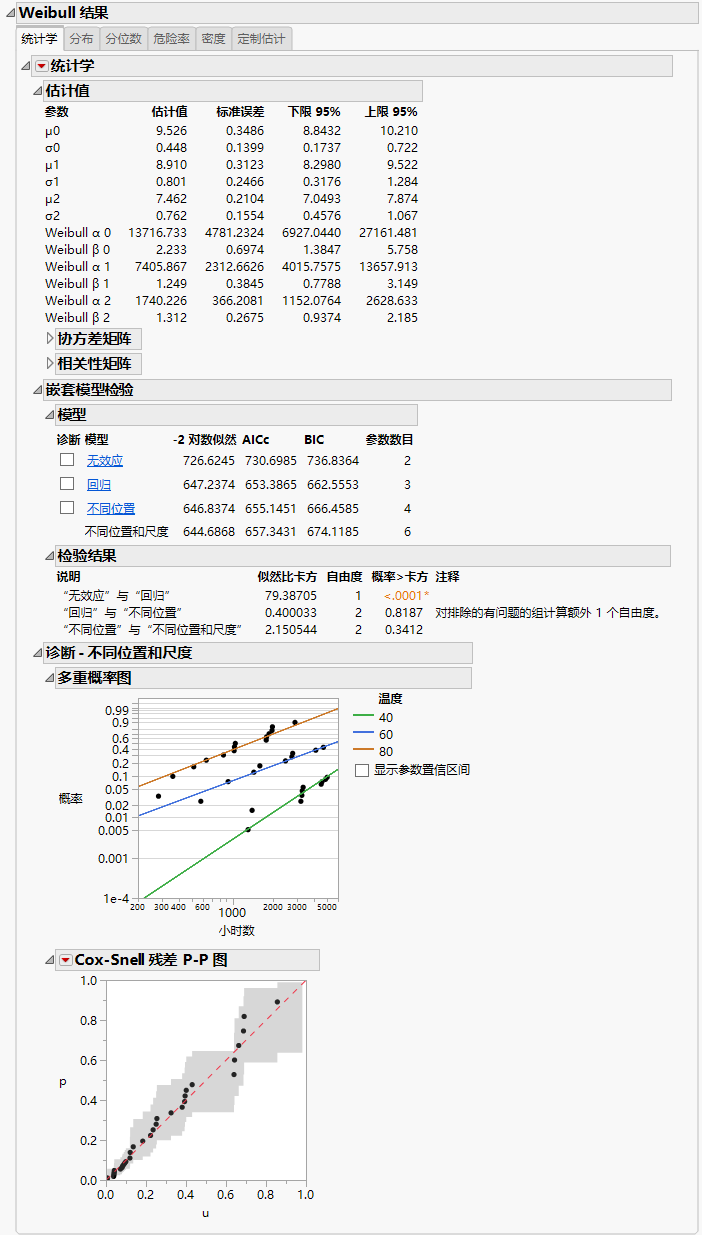702x1235 pixels.
Task: Click the <.0001* p-value
Action: [407, 595]
